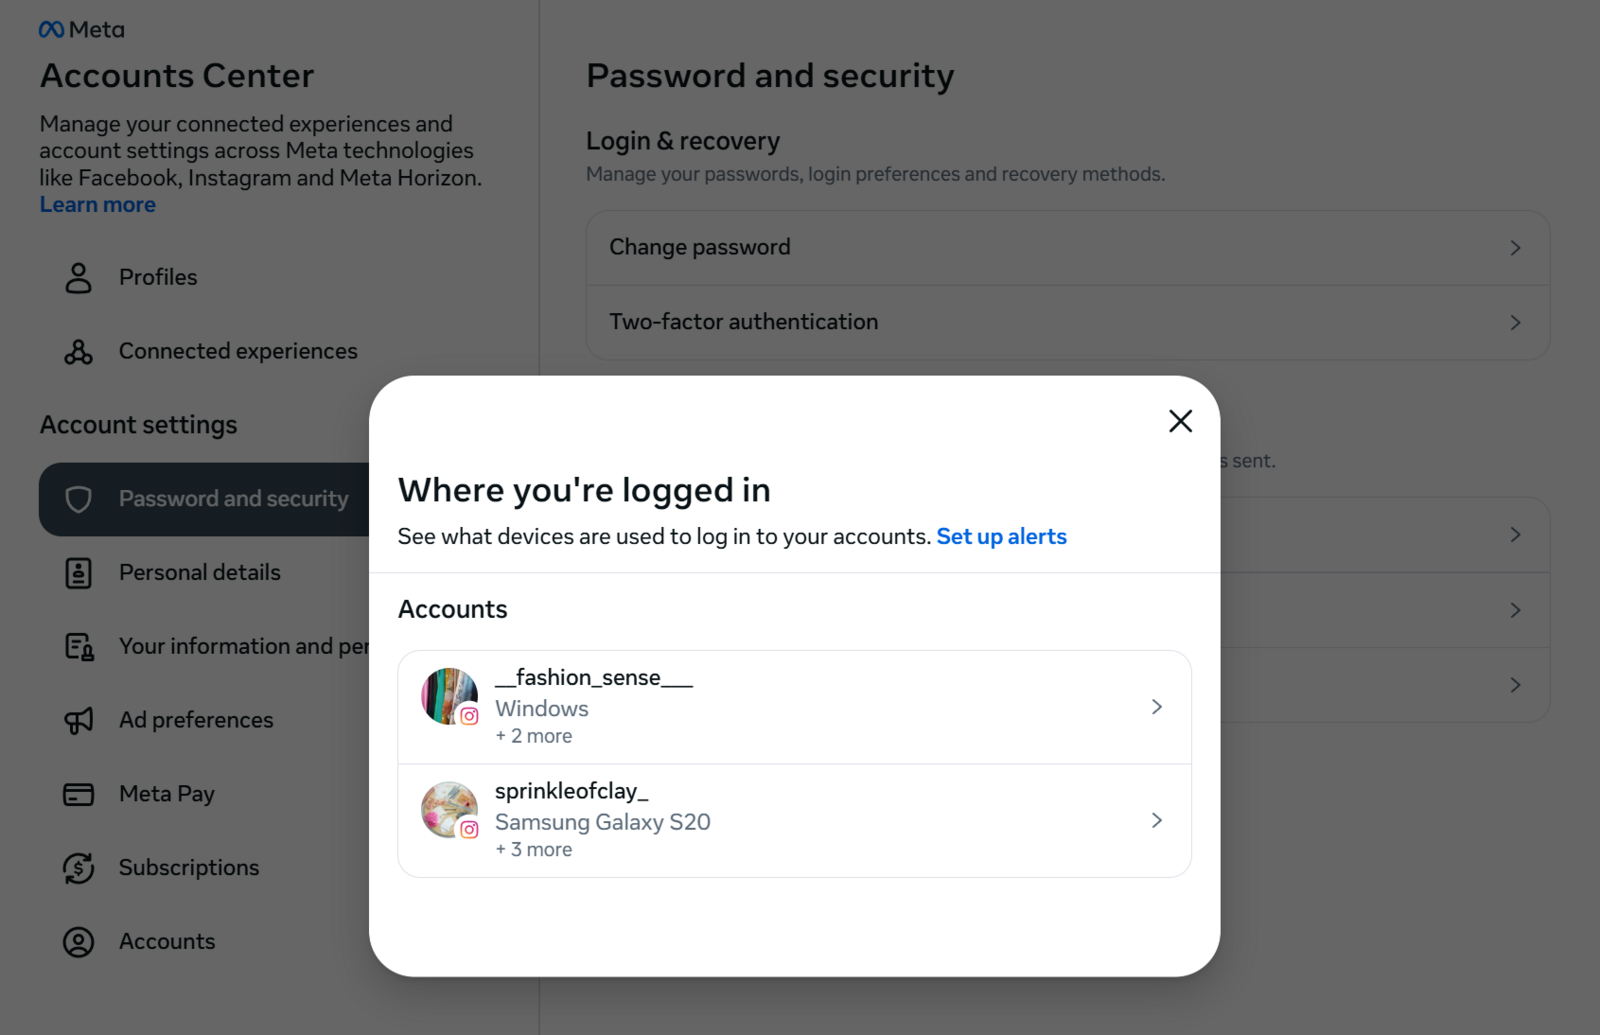Open the Password and security settings item
Image resolution: width=1600 pixels, height=1035 pixels.
tap(233, 498)
